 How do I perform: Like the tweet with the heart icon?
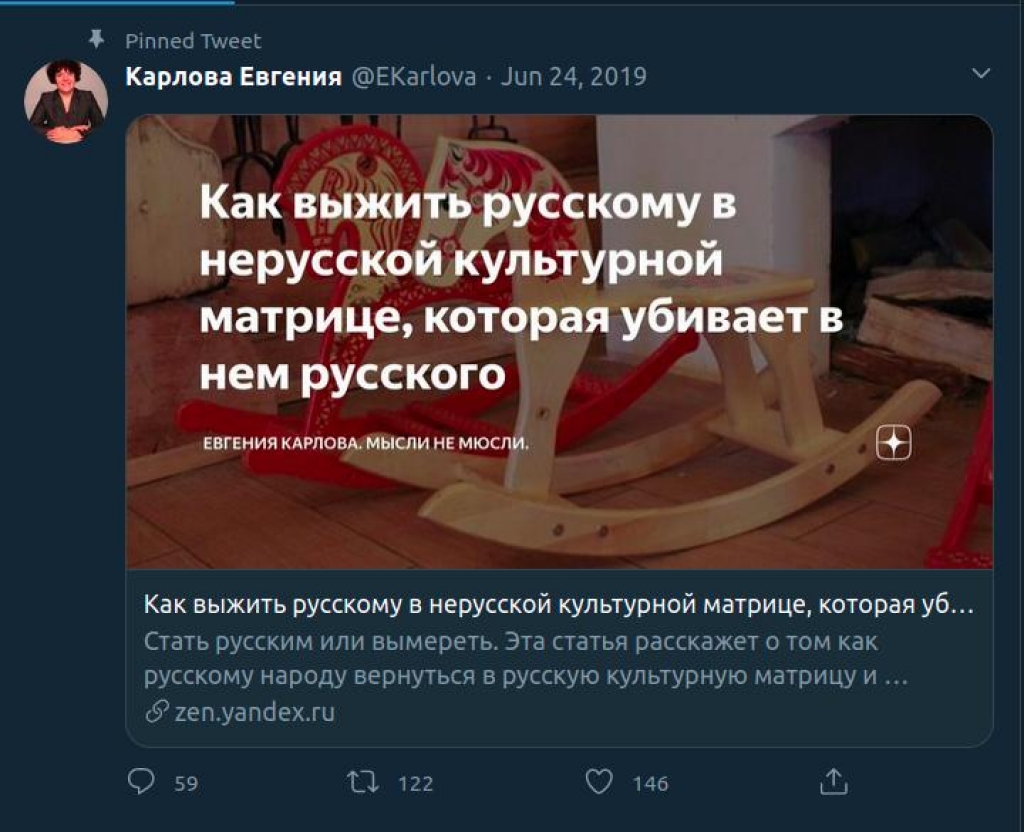[x=599, y=782]
